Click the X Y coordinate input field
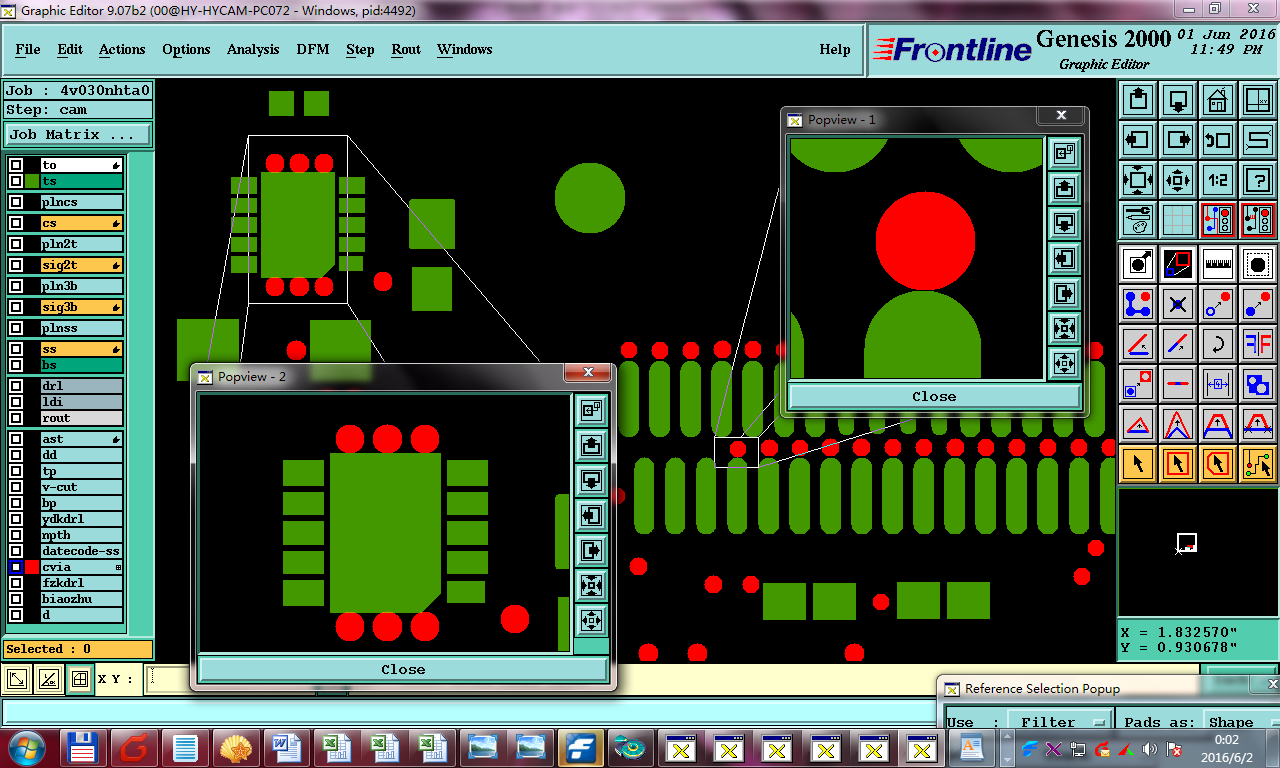The height and width of the screenshot is (768, 1280). click(168, 679)
